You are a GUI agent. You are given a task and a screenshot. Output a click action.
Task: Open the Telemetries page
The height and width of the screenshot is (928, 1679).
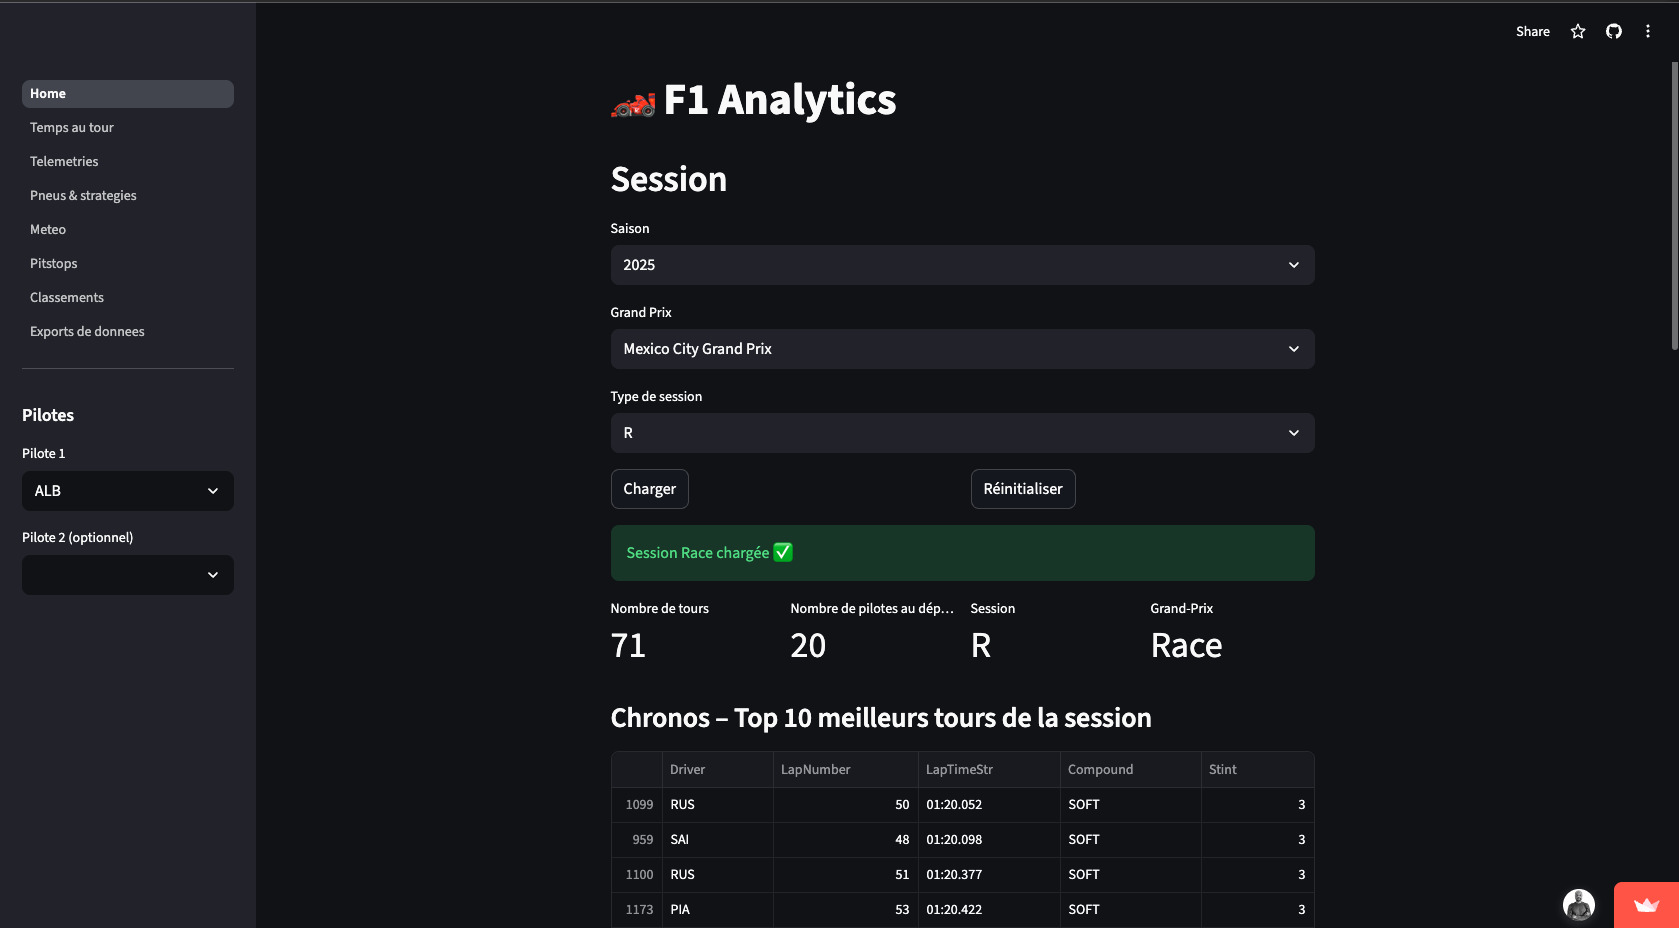(x=64, y=161)
